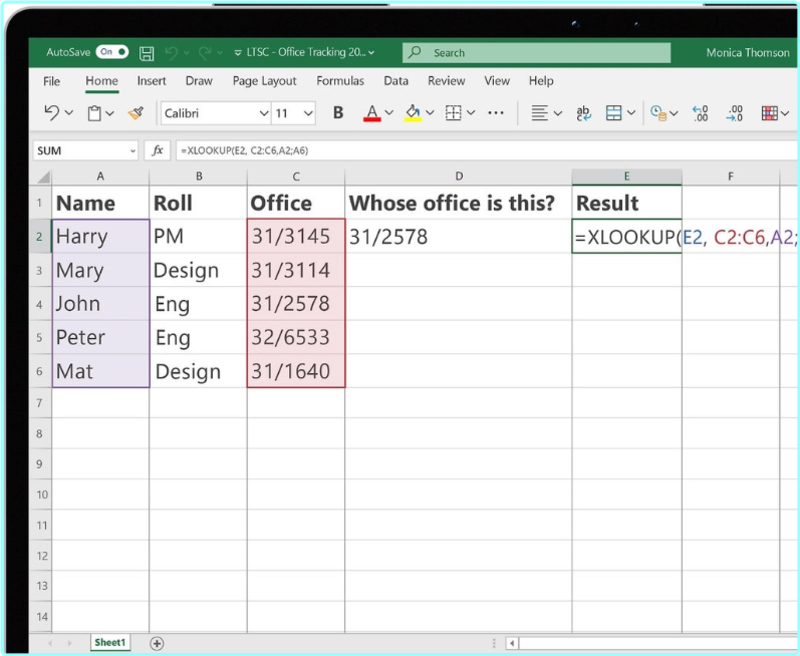
Task: Open the Page Layout tab
Action: coord(264,81)
